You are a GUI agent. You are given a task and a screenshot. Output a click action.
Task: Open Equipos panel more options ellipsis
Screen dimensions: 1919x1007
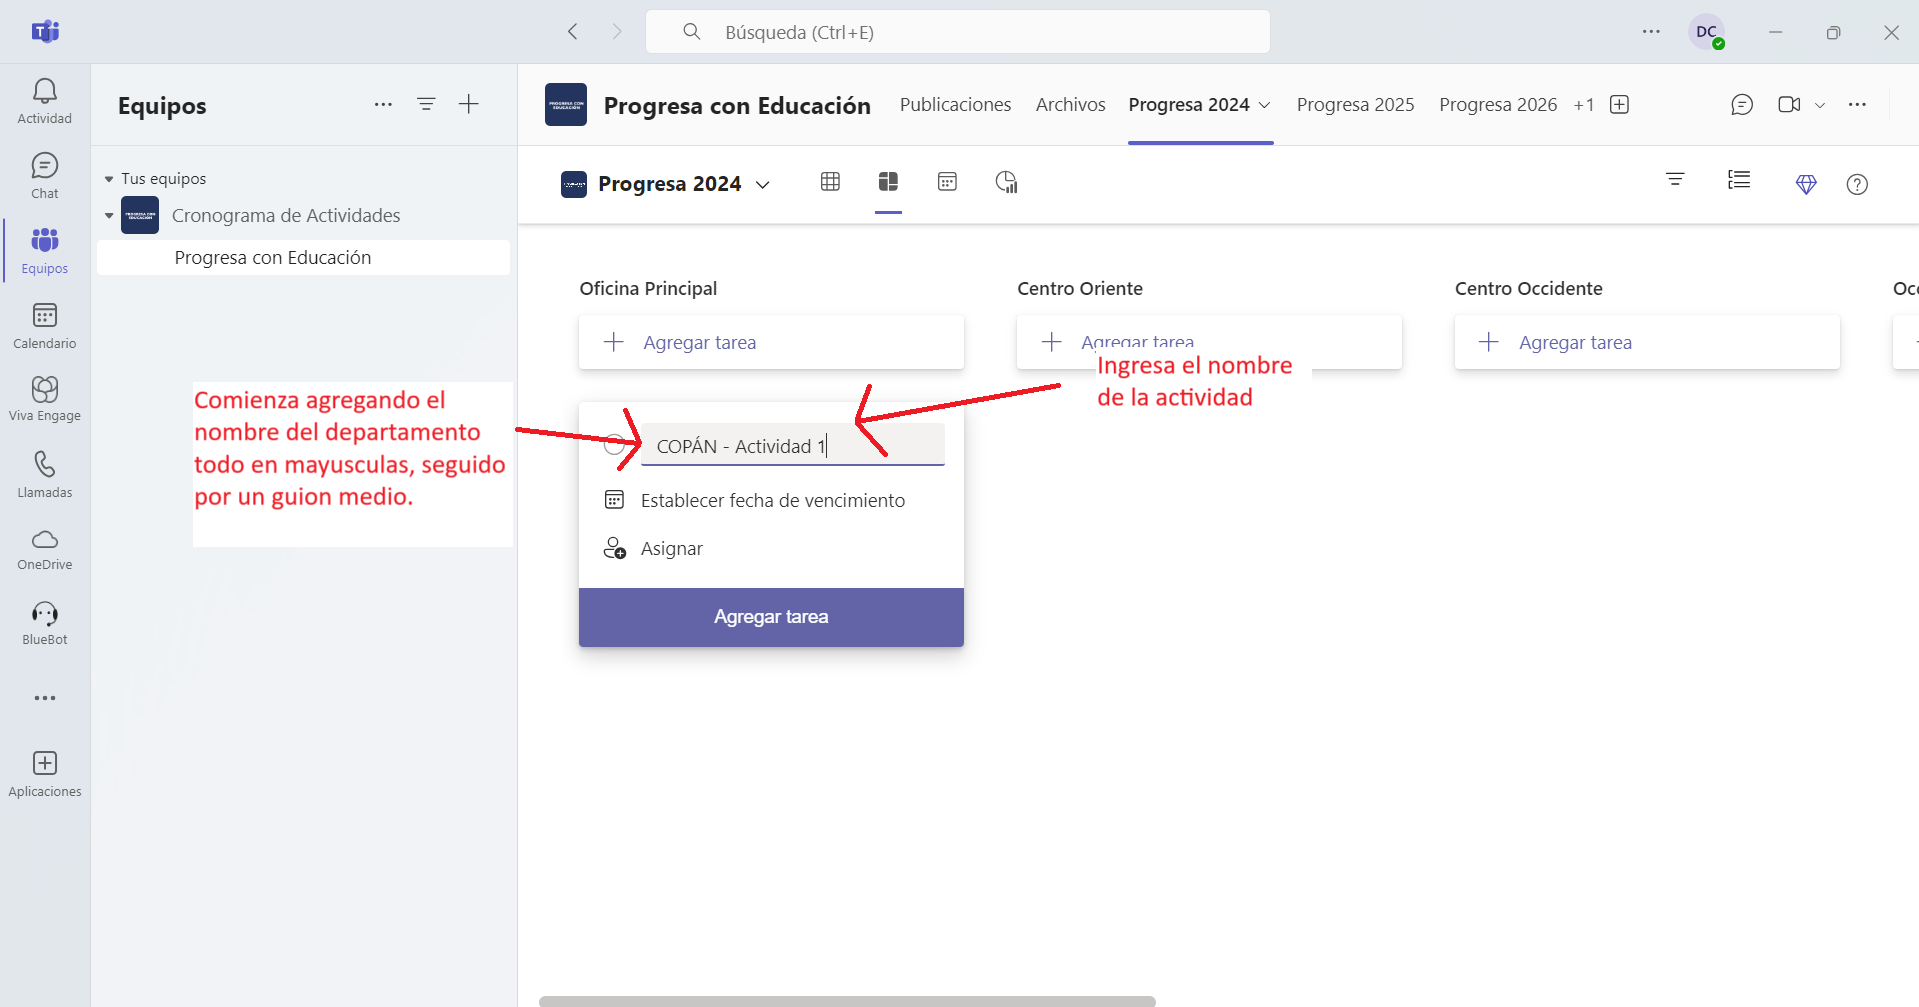point(383,104)
